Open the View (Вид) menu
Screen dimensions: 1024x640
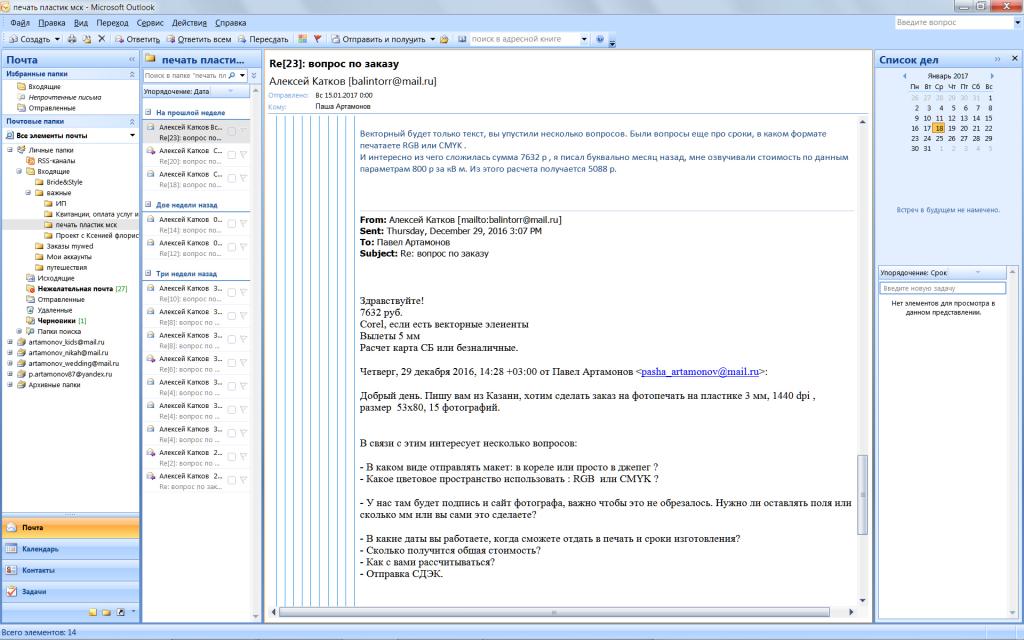click(x=81, y=23)
